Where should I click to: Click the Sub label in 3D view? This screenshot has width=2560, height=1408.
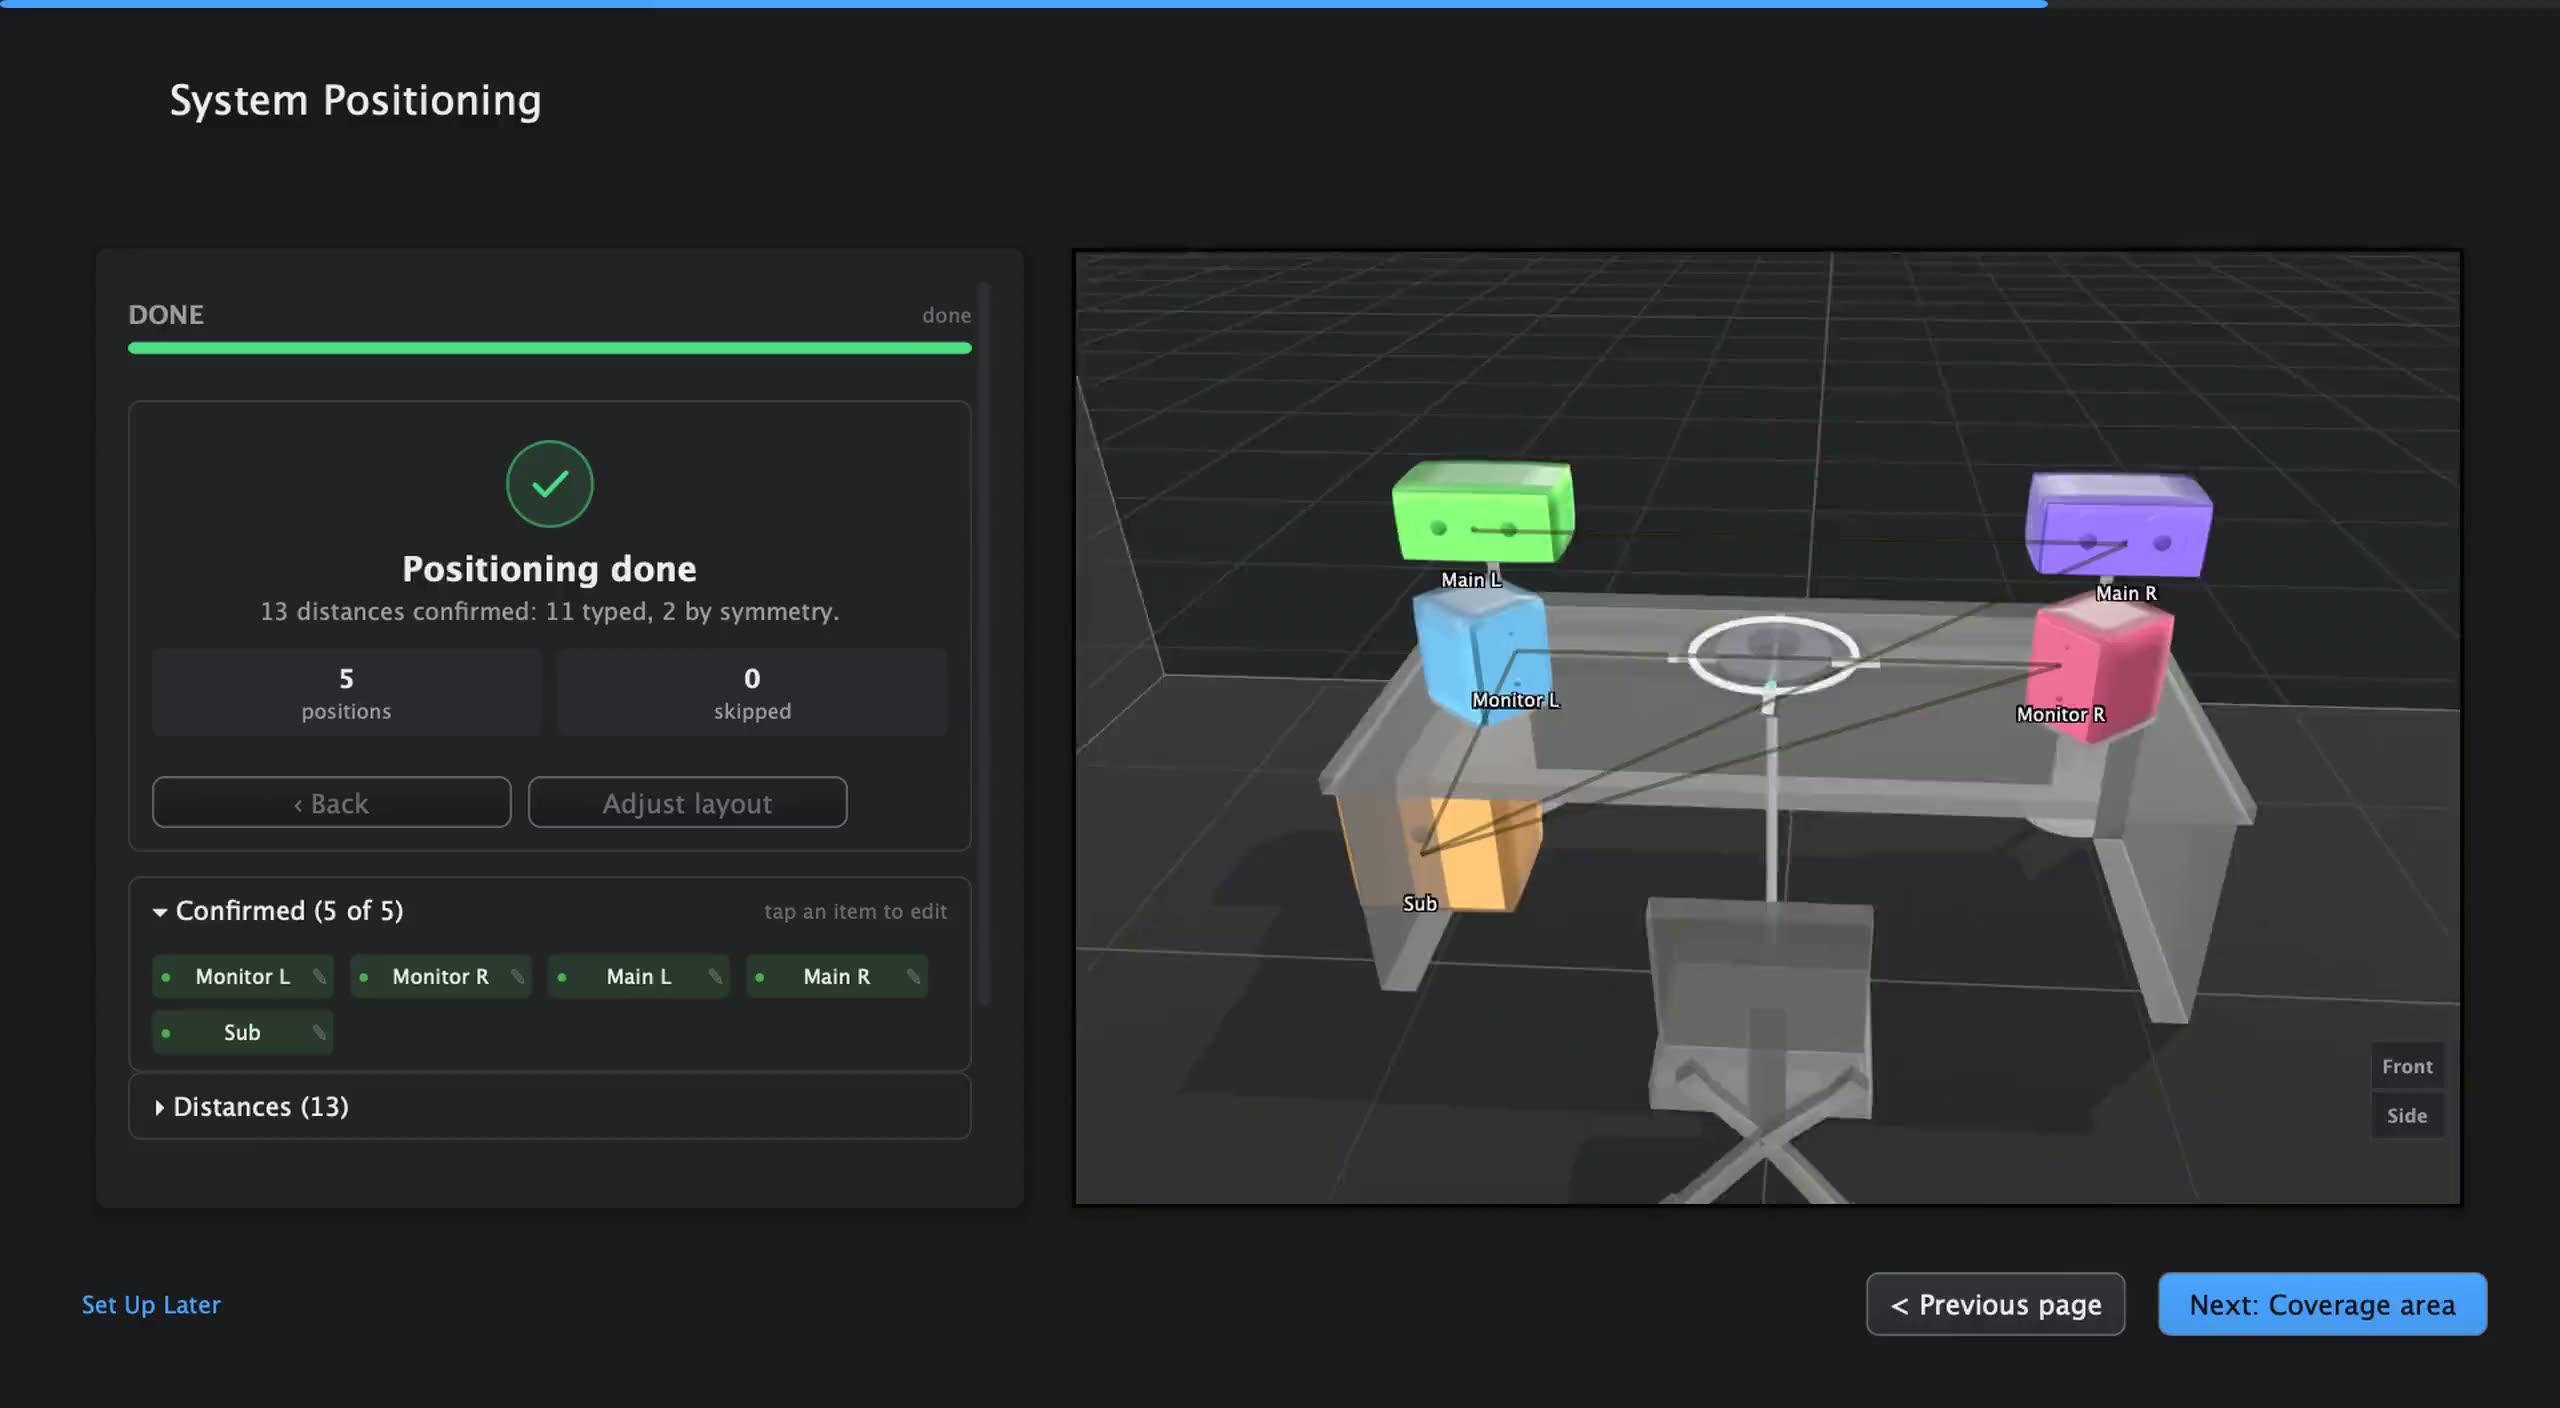(x=1420, y=904)
